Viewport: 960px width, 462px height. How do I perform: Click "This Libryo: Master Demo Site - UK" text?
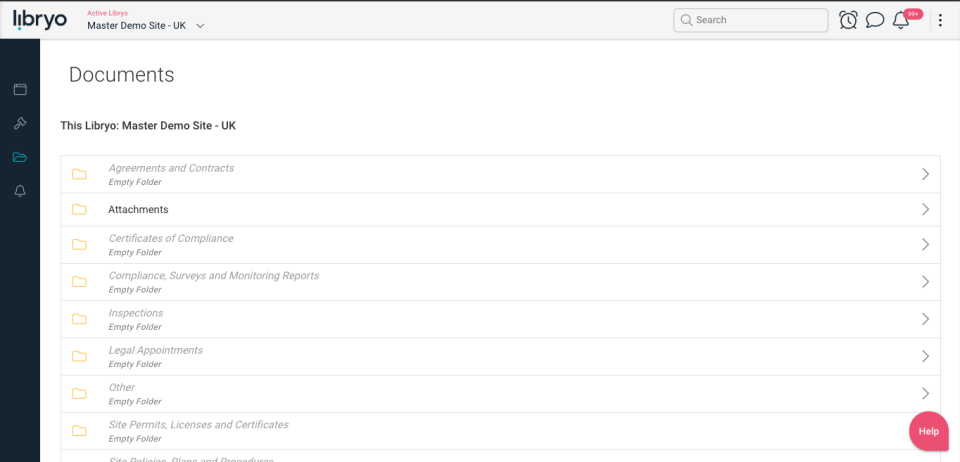click(x=148, y=126)
